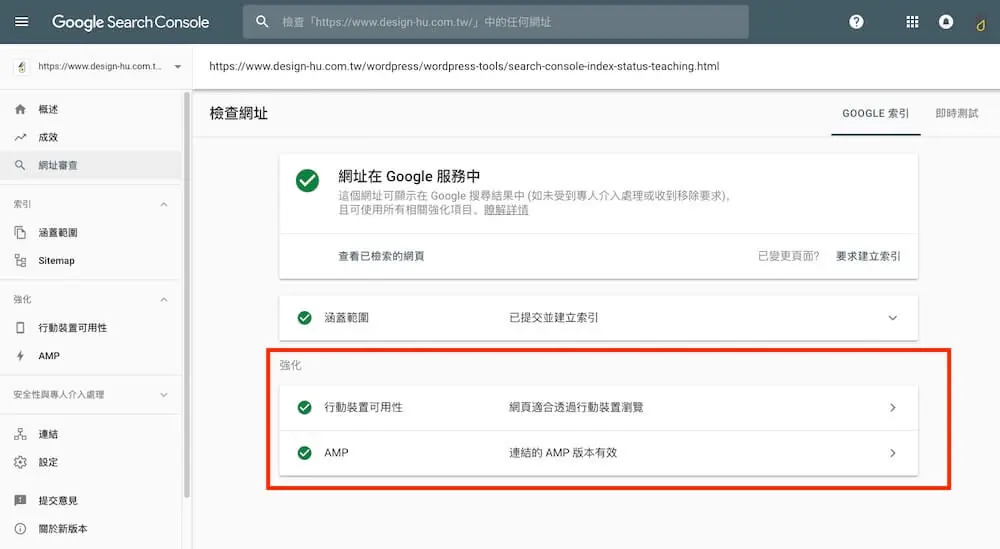Click the magnifier icon beside 網址審查
This screenshot has height=549, width=1000.
(20, 165)
